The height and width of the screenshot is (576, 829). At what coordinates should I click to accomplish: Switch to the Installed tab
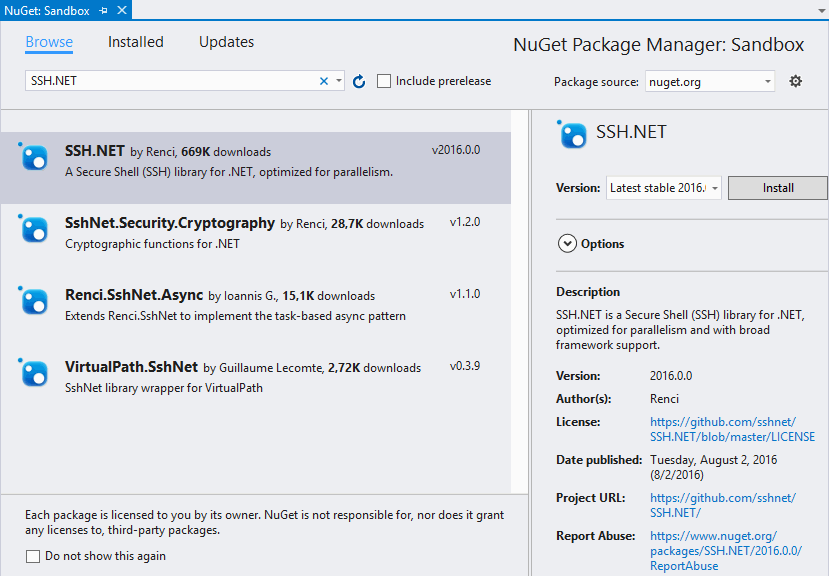coord(135,42)
